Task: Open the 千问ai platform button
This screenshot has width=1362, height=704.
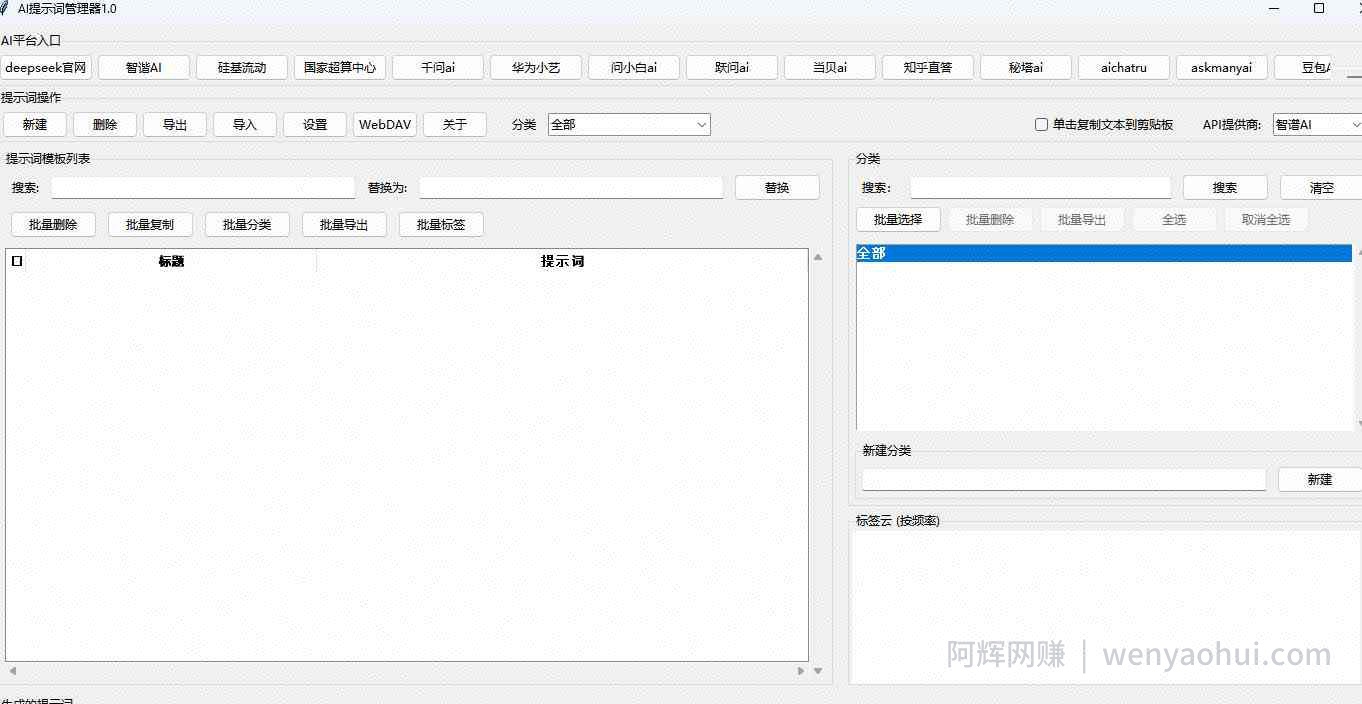Action: tap(438, 68)
